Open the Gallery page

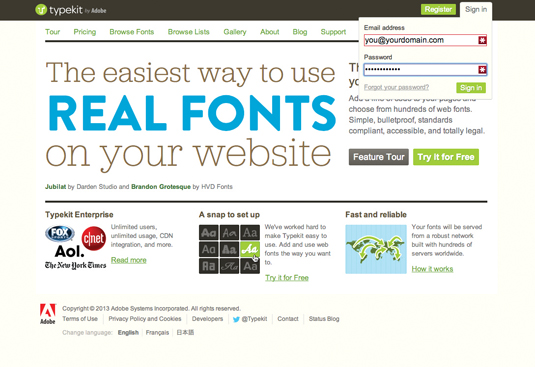tap(235, 32)
